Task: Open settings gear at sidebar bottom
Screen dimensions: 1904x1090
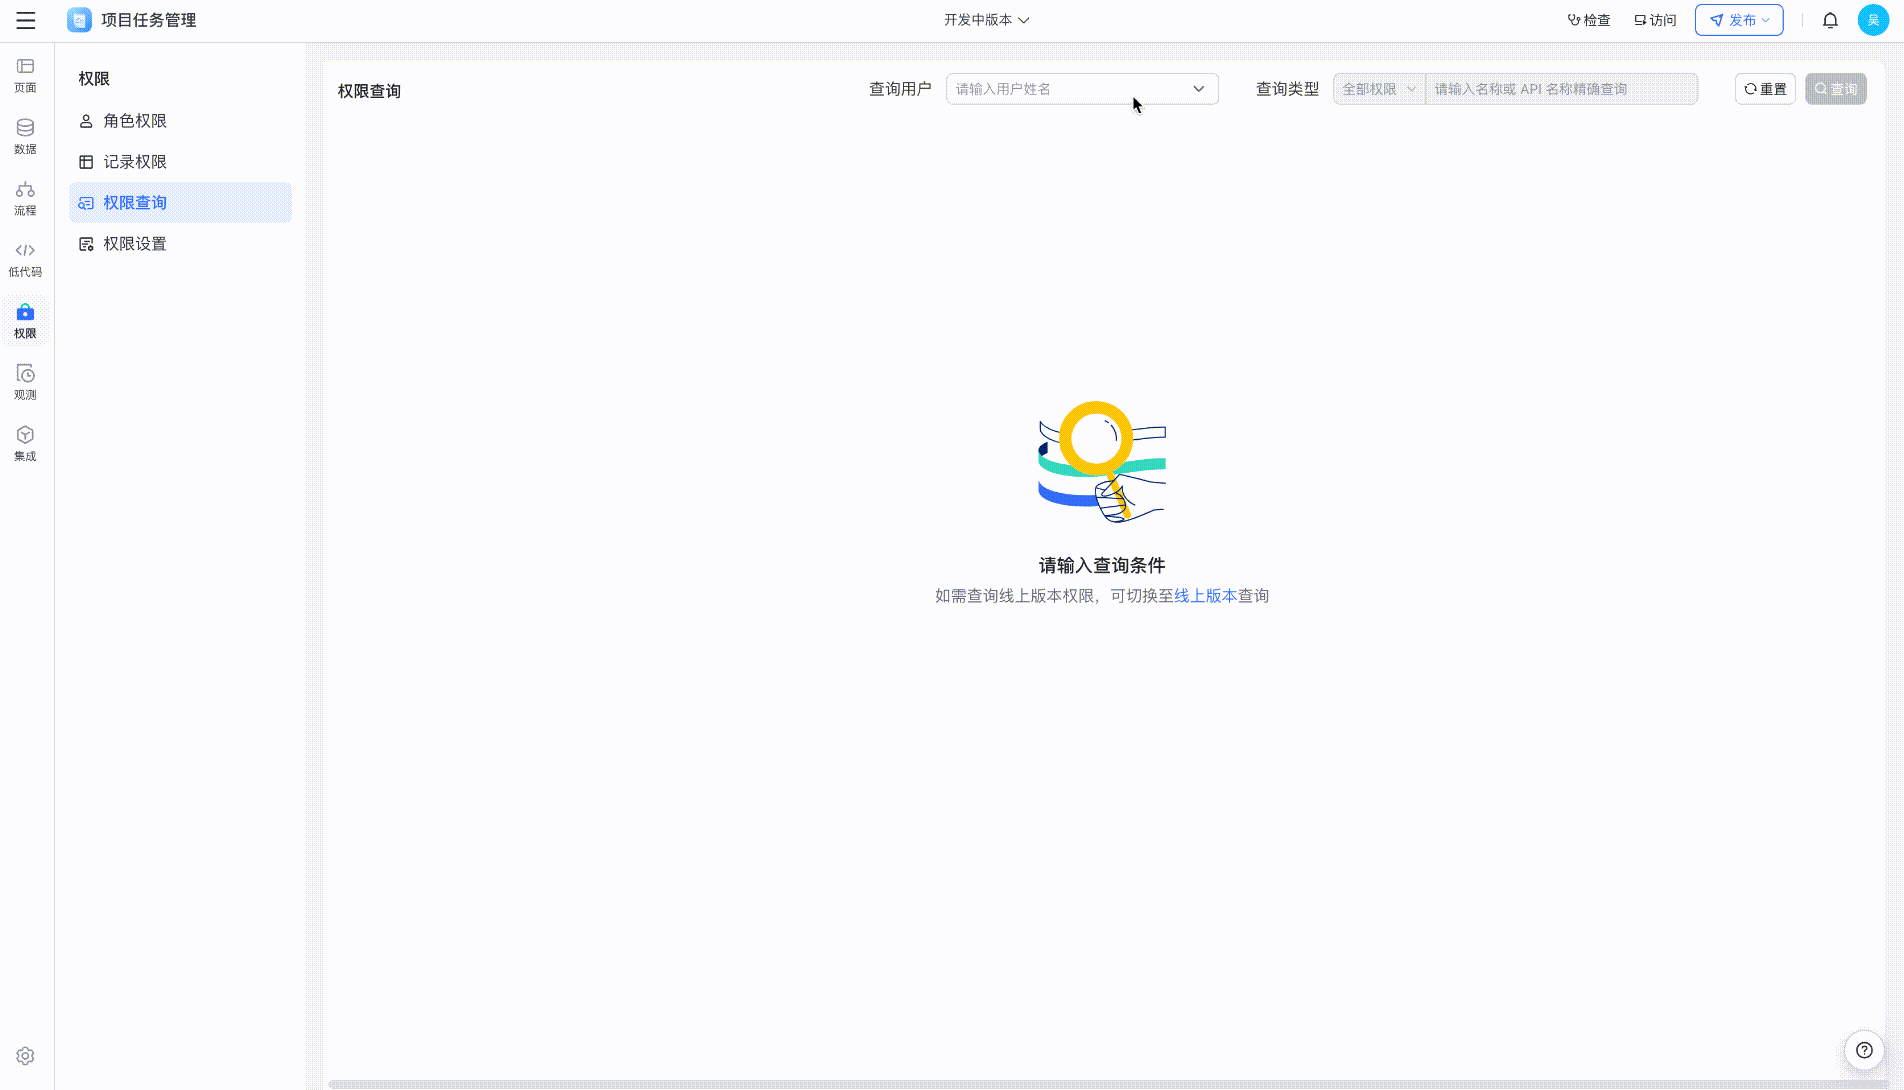Action: 25,1056
